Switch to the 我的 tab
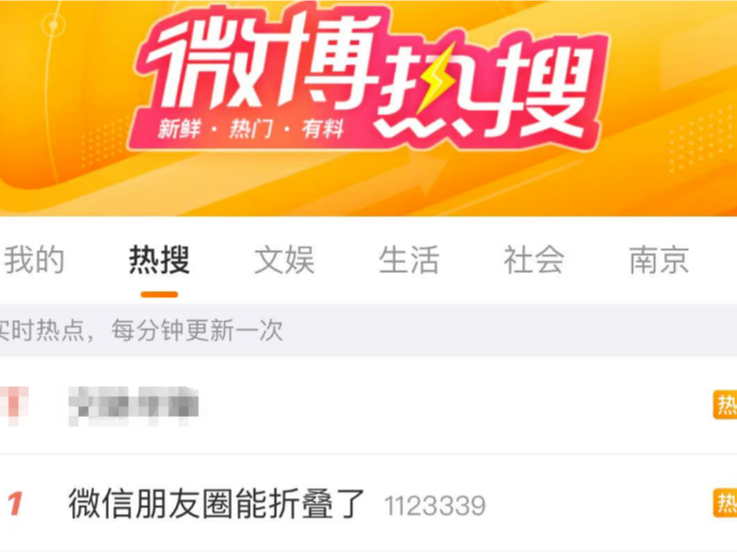Screen dimensions: 737x553 (34, 260)
